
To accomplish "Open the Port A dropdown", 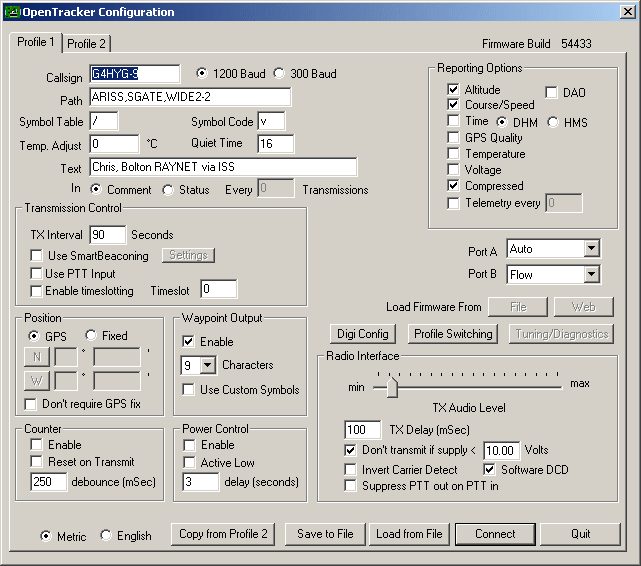I will click(592, 248).
